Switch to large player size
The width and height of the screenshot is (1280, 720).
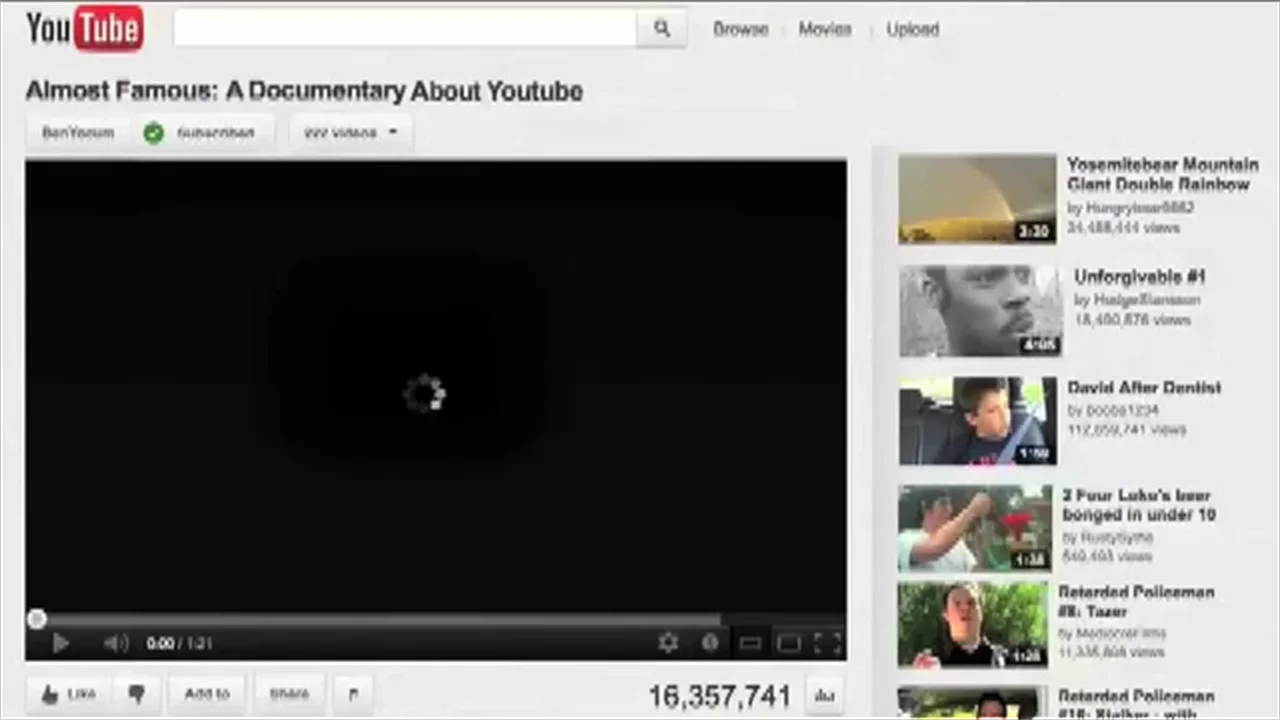pos(789,644)
